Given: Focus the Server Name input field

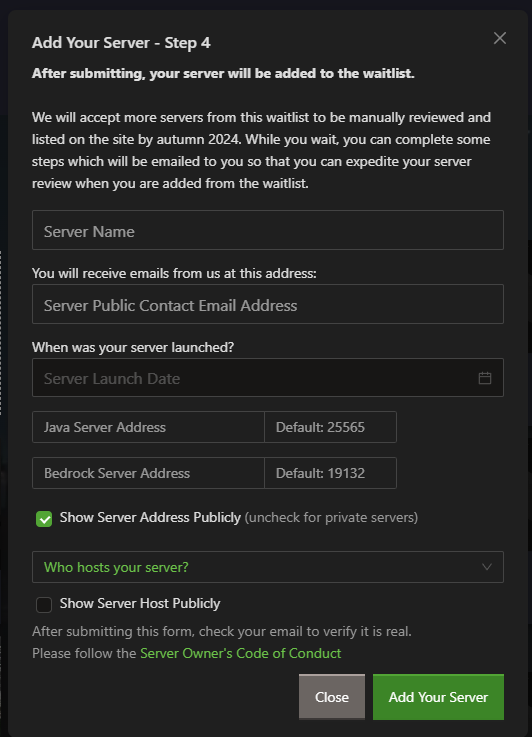Looking at the screenshot, I should pos(268,230).
